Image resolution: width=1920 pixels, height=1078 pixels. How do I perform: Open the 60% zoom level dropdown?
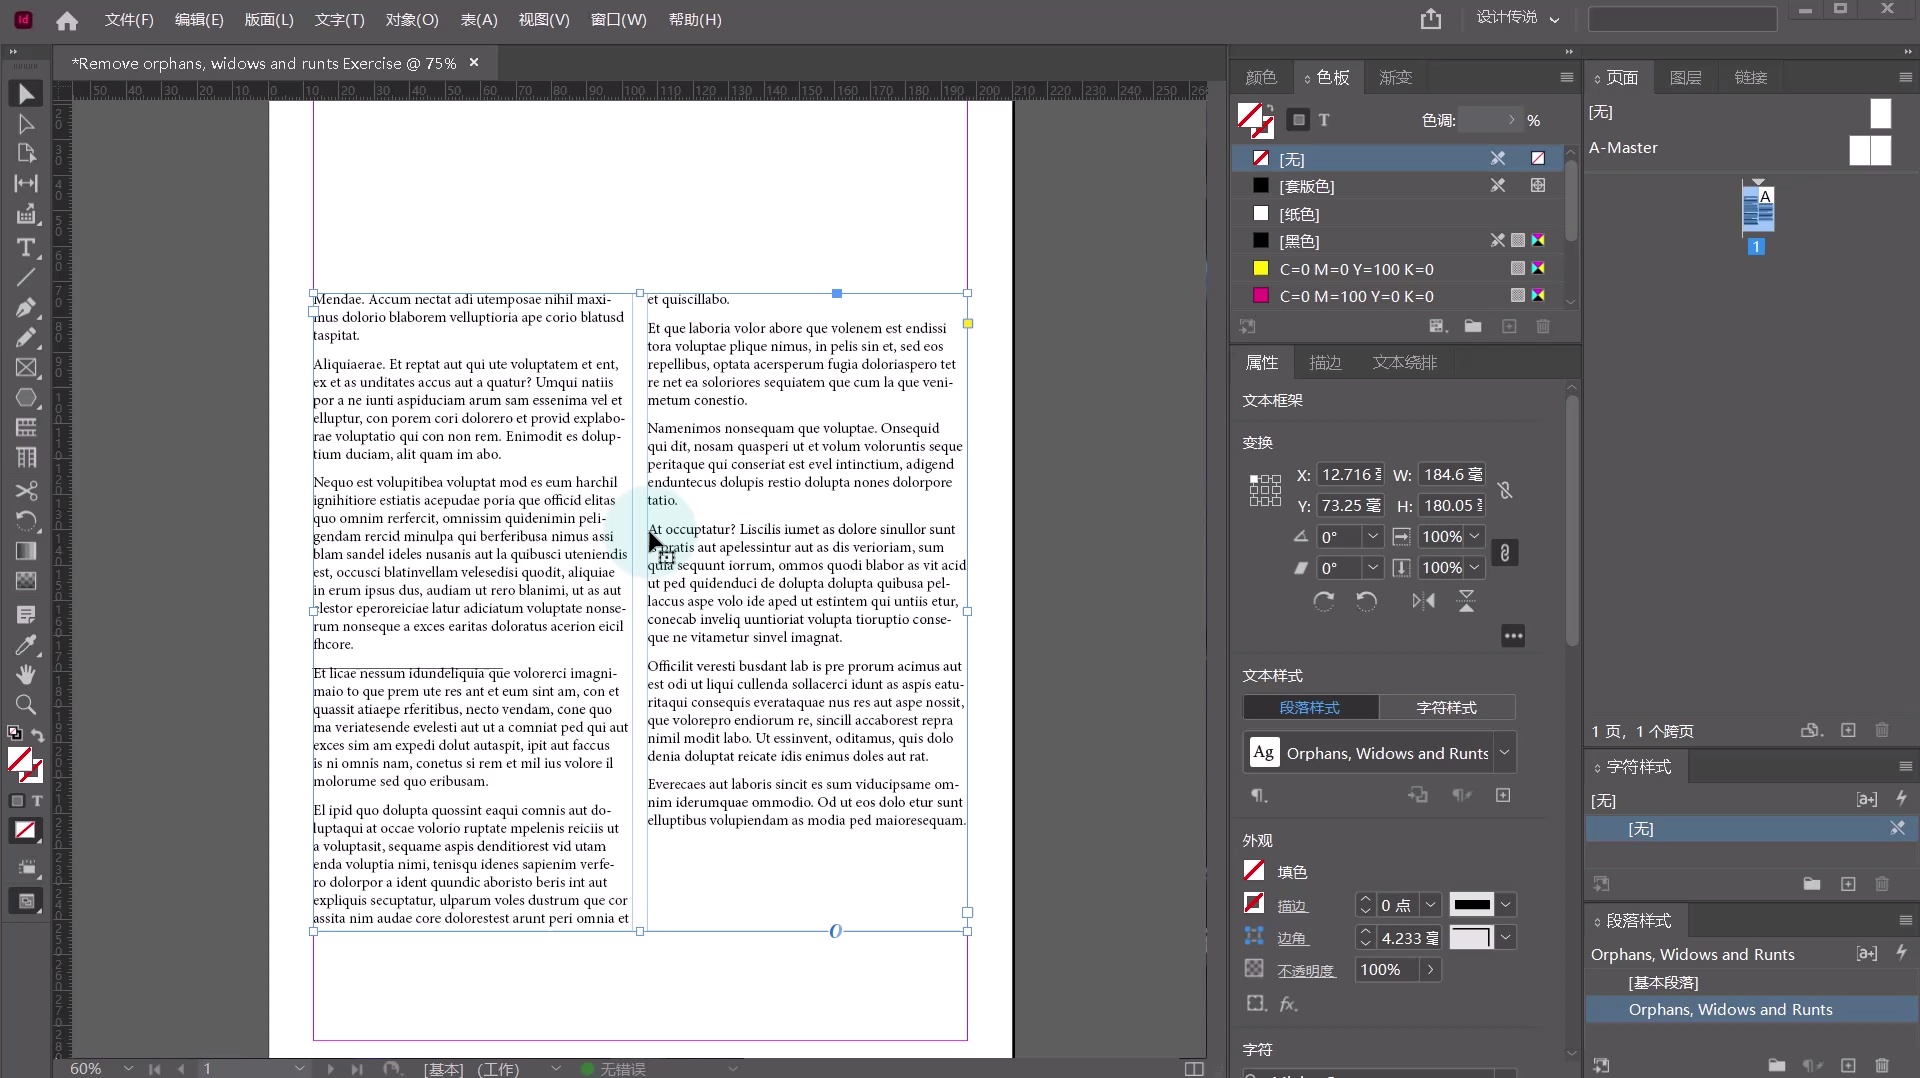128,1068
